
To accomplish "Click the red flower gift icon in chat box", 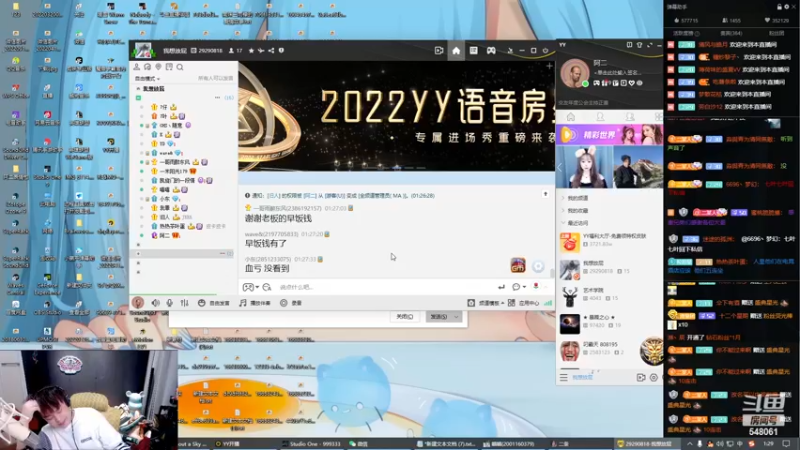I will 536,286.
